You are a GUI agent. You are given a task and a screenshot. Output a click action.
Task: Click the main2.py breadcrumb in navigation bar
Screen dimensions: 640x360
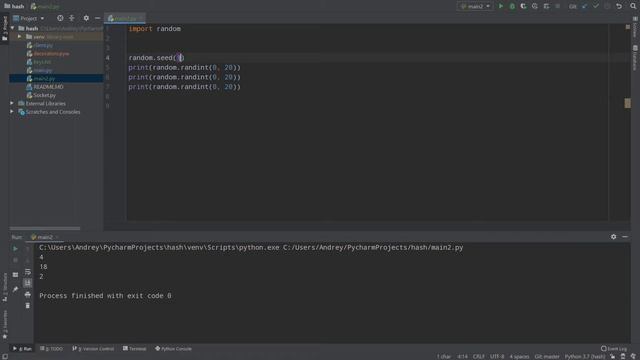45,6
